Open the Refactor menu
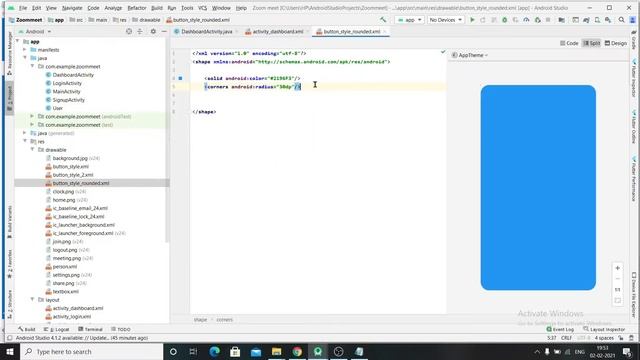Viewport: 640px width, 360px height. click(x=137, y=8)
